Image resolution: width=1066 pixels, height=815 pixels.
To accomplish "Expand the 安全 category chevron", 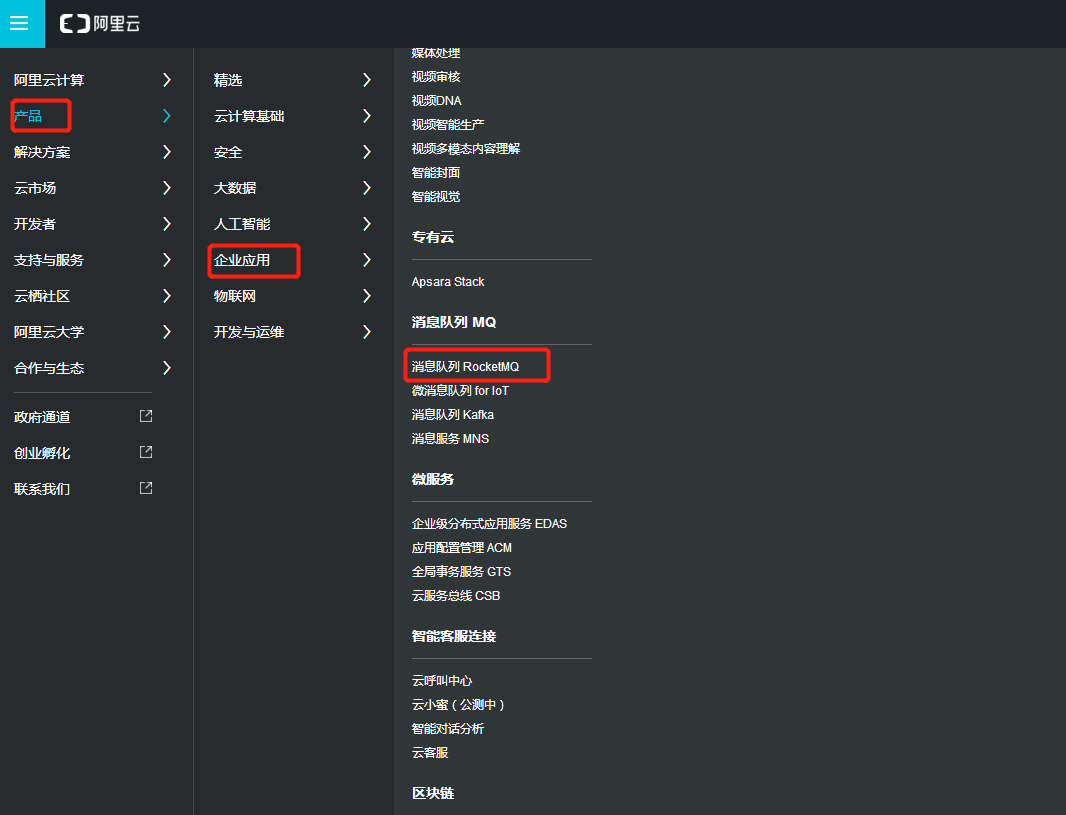I will (366, 152).
